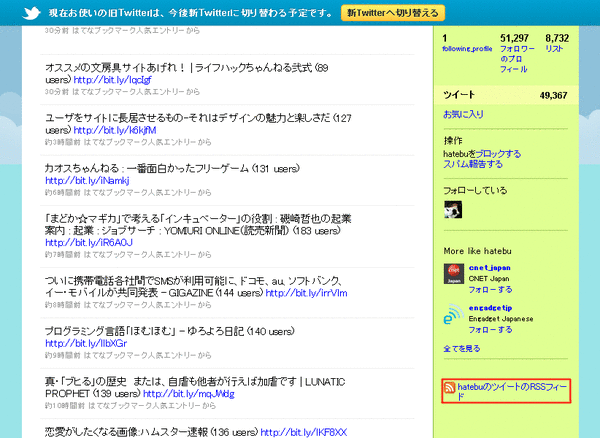The width and height of the screenshot is (600, 438).
Task: Open the bit.ly/irrVlm link
Action: (x=307, y=293)
